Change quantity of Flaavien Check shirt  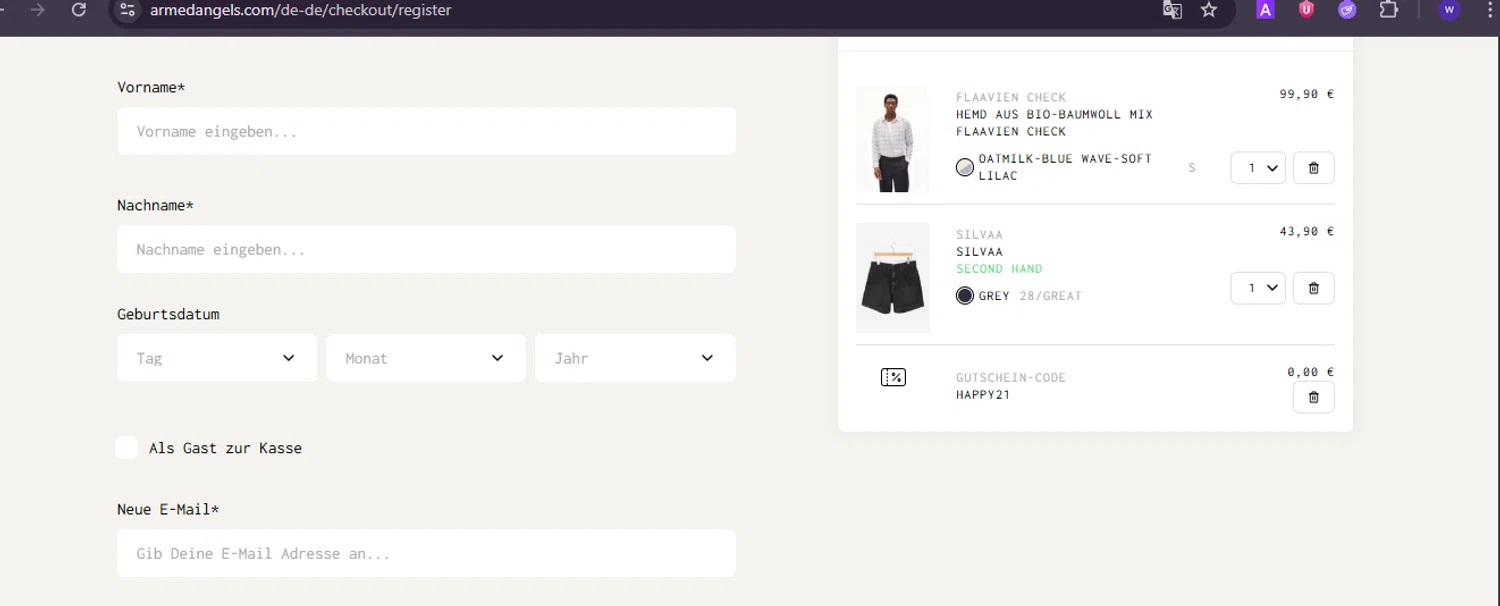point(1258,168)
